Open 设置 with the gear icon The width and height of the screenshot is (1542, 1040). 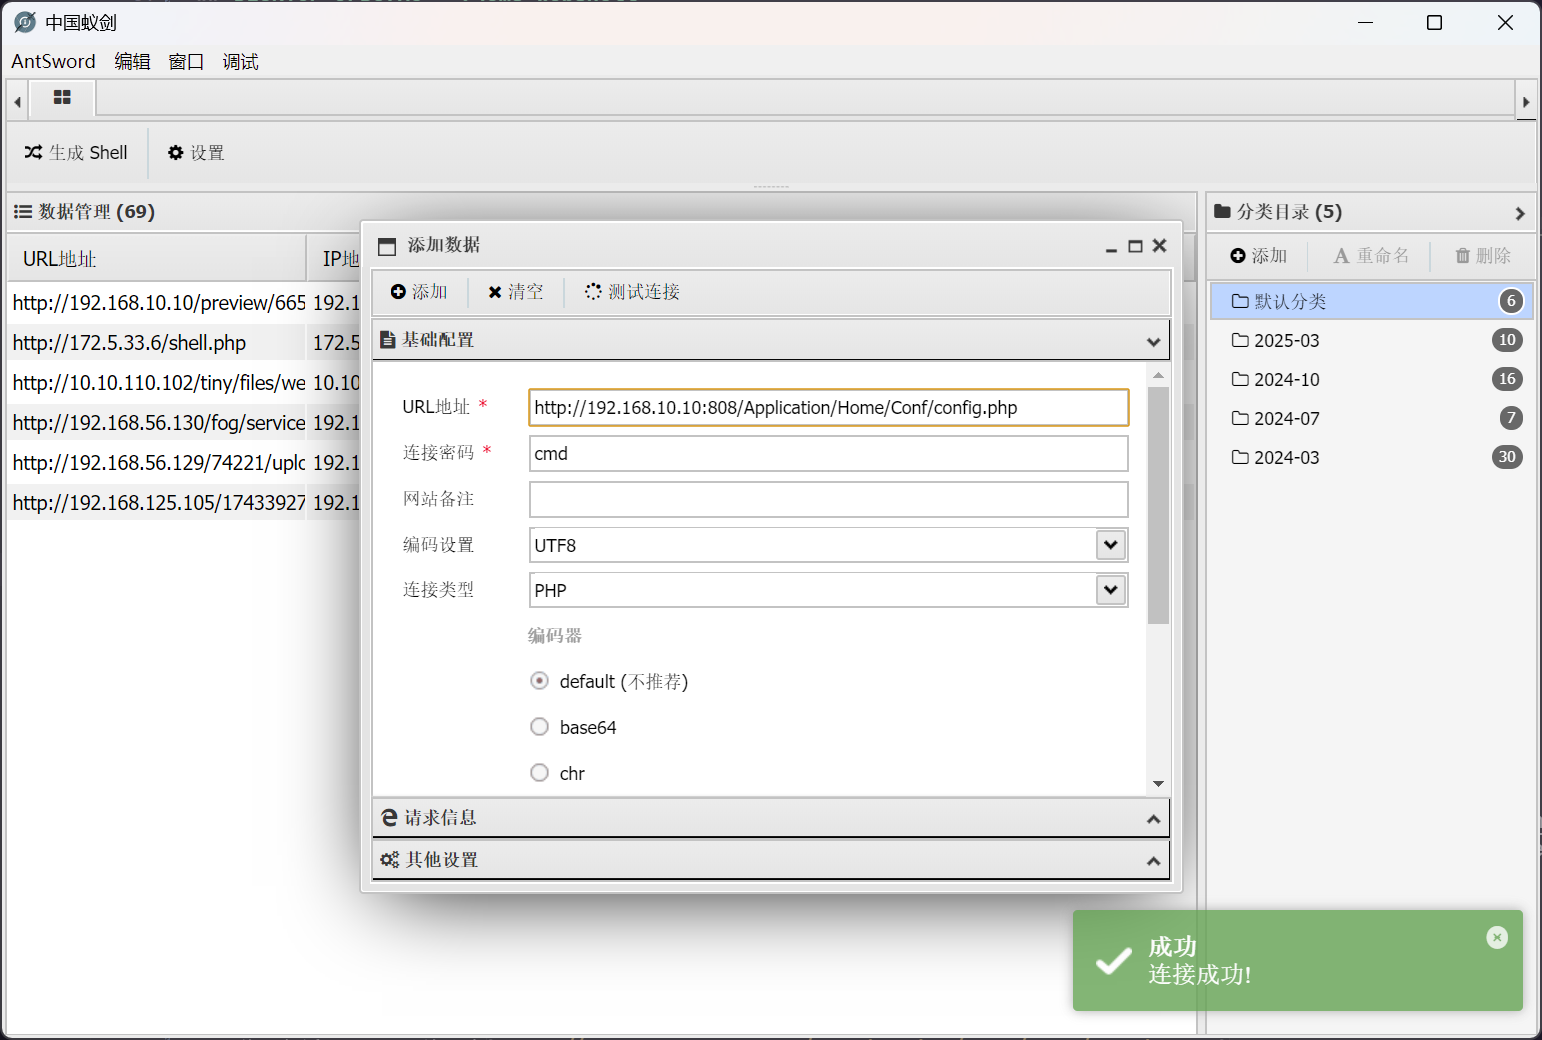176,153
